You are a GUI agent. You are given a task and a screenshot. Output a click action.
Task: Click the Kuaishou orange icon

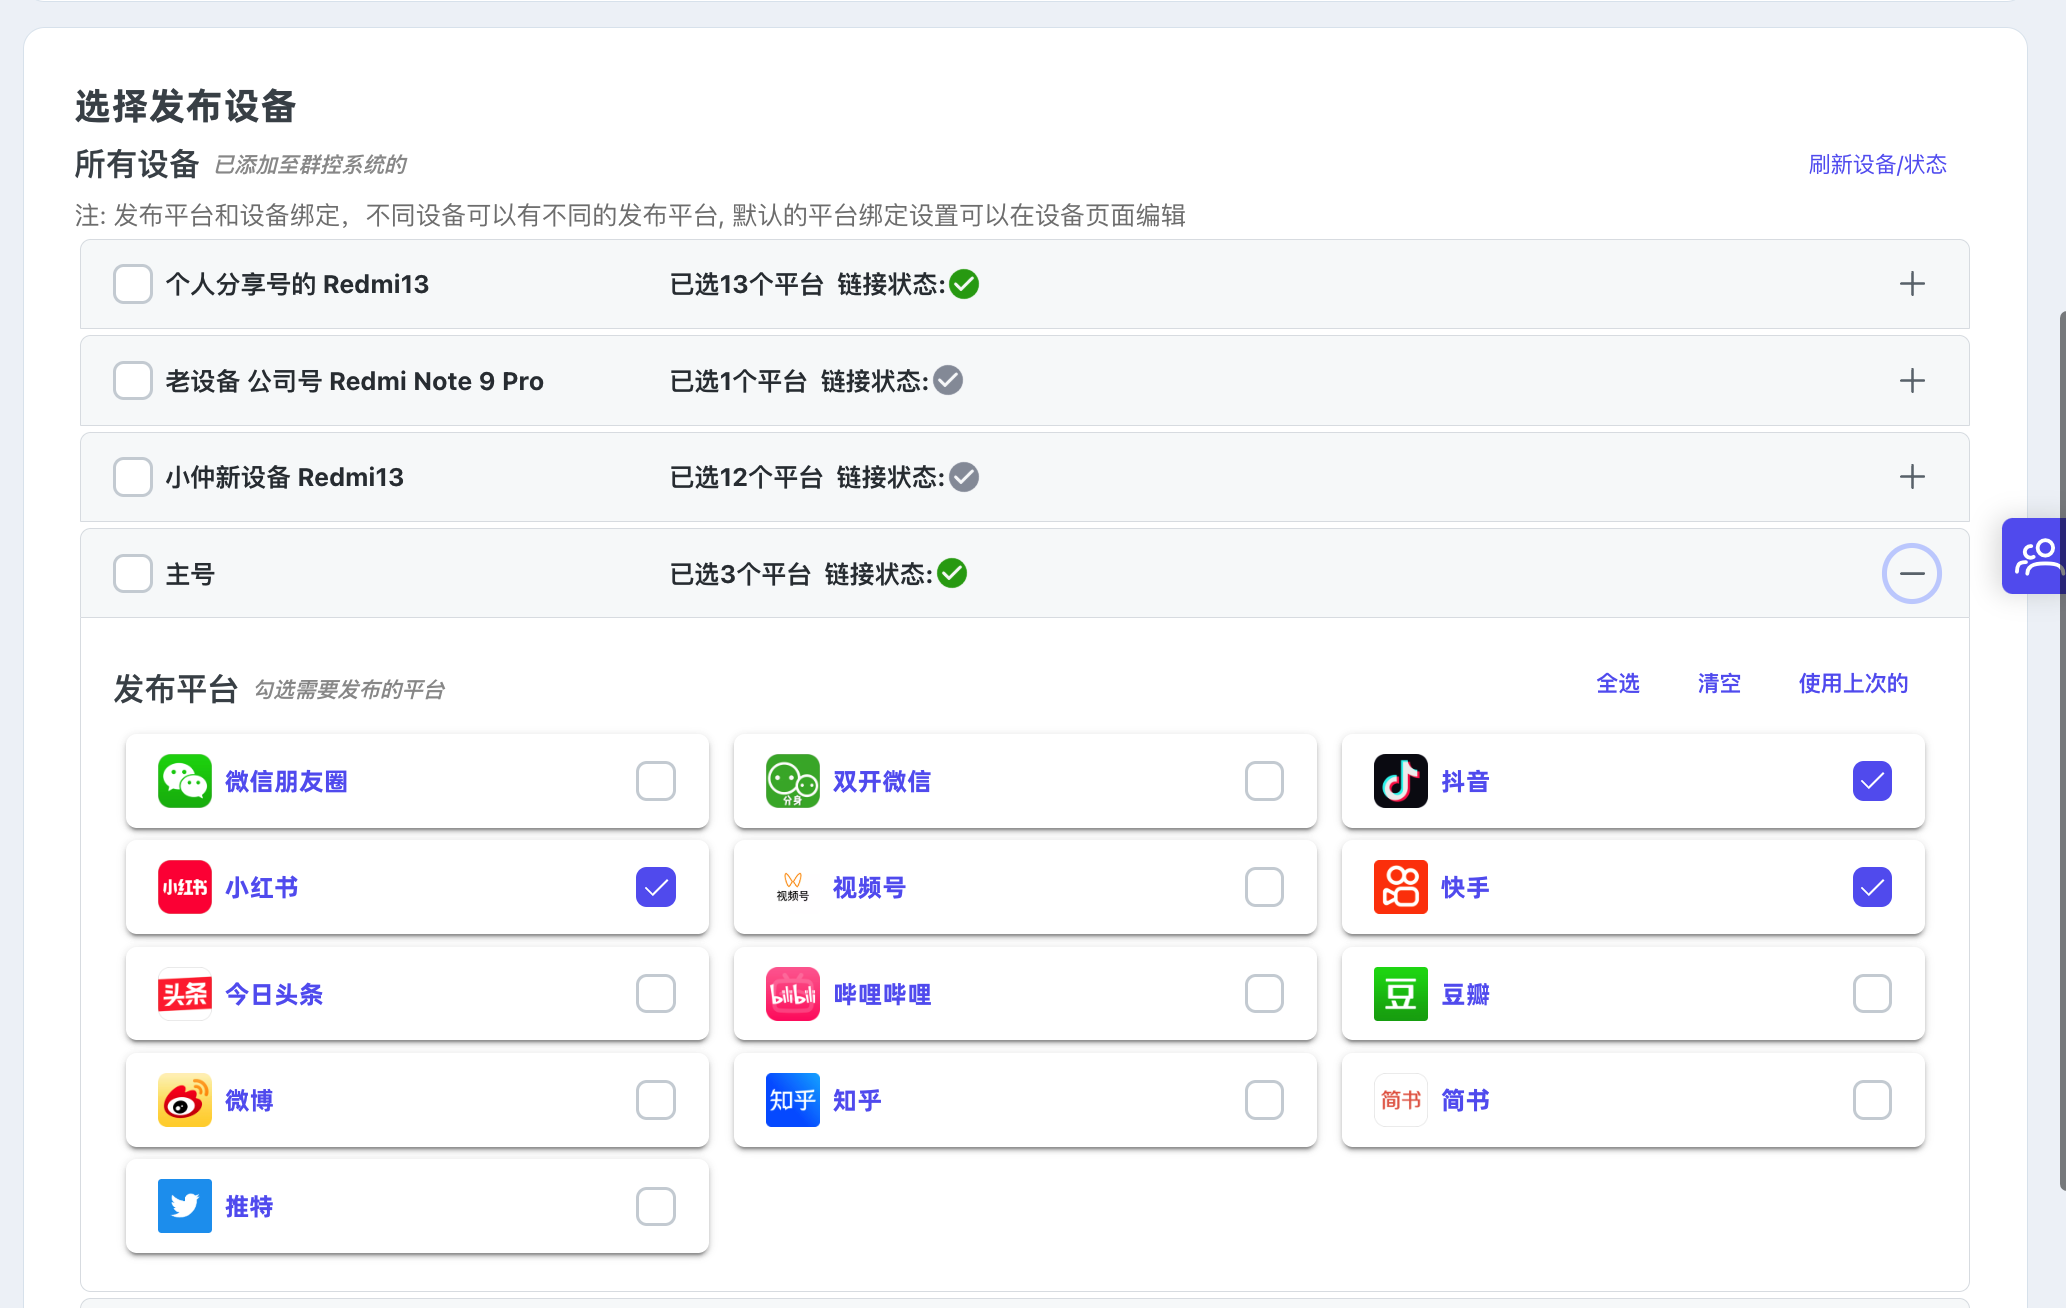point(1400,887)
